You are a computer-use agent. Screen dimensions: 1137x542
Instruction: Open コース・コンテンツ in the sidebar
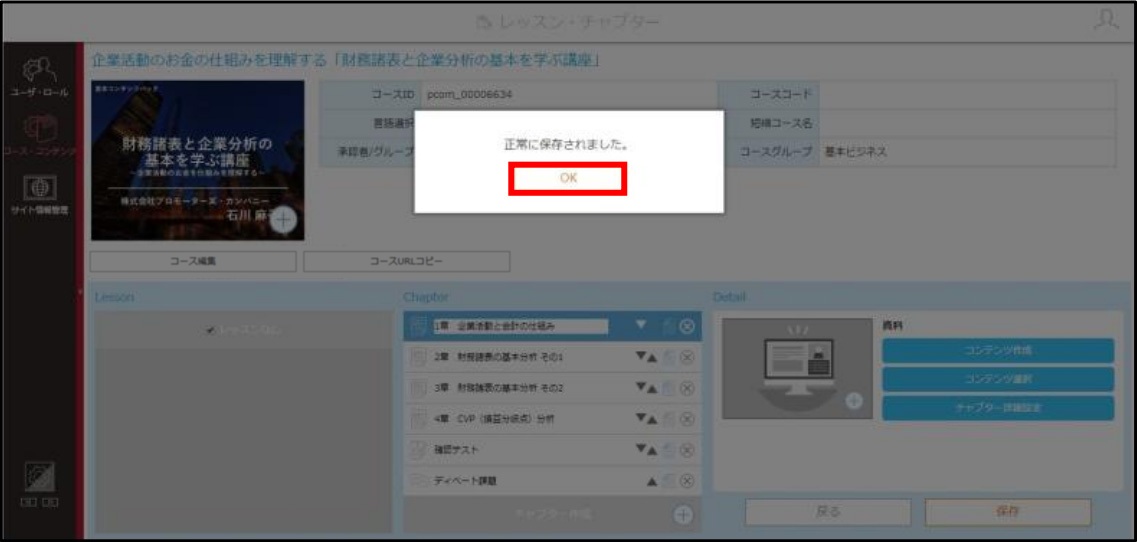(38, 136)
